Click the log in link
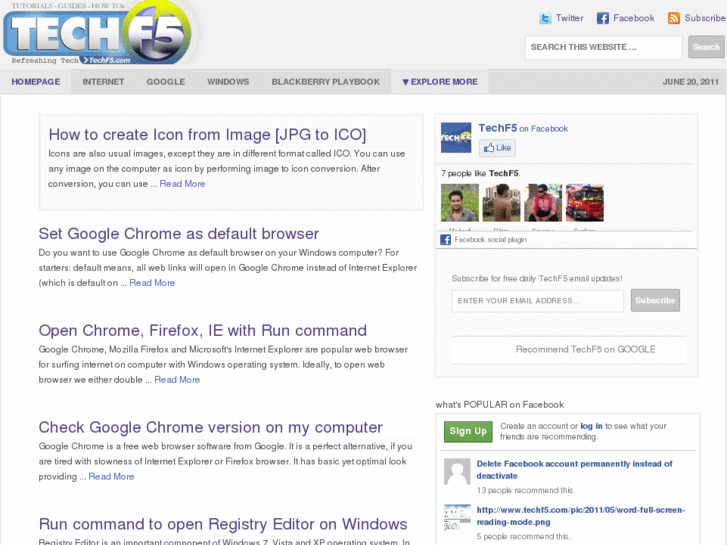 coord(591,426)
